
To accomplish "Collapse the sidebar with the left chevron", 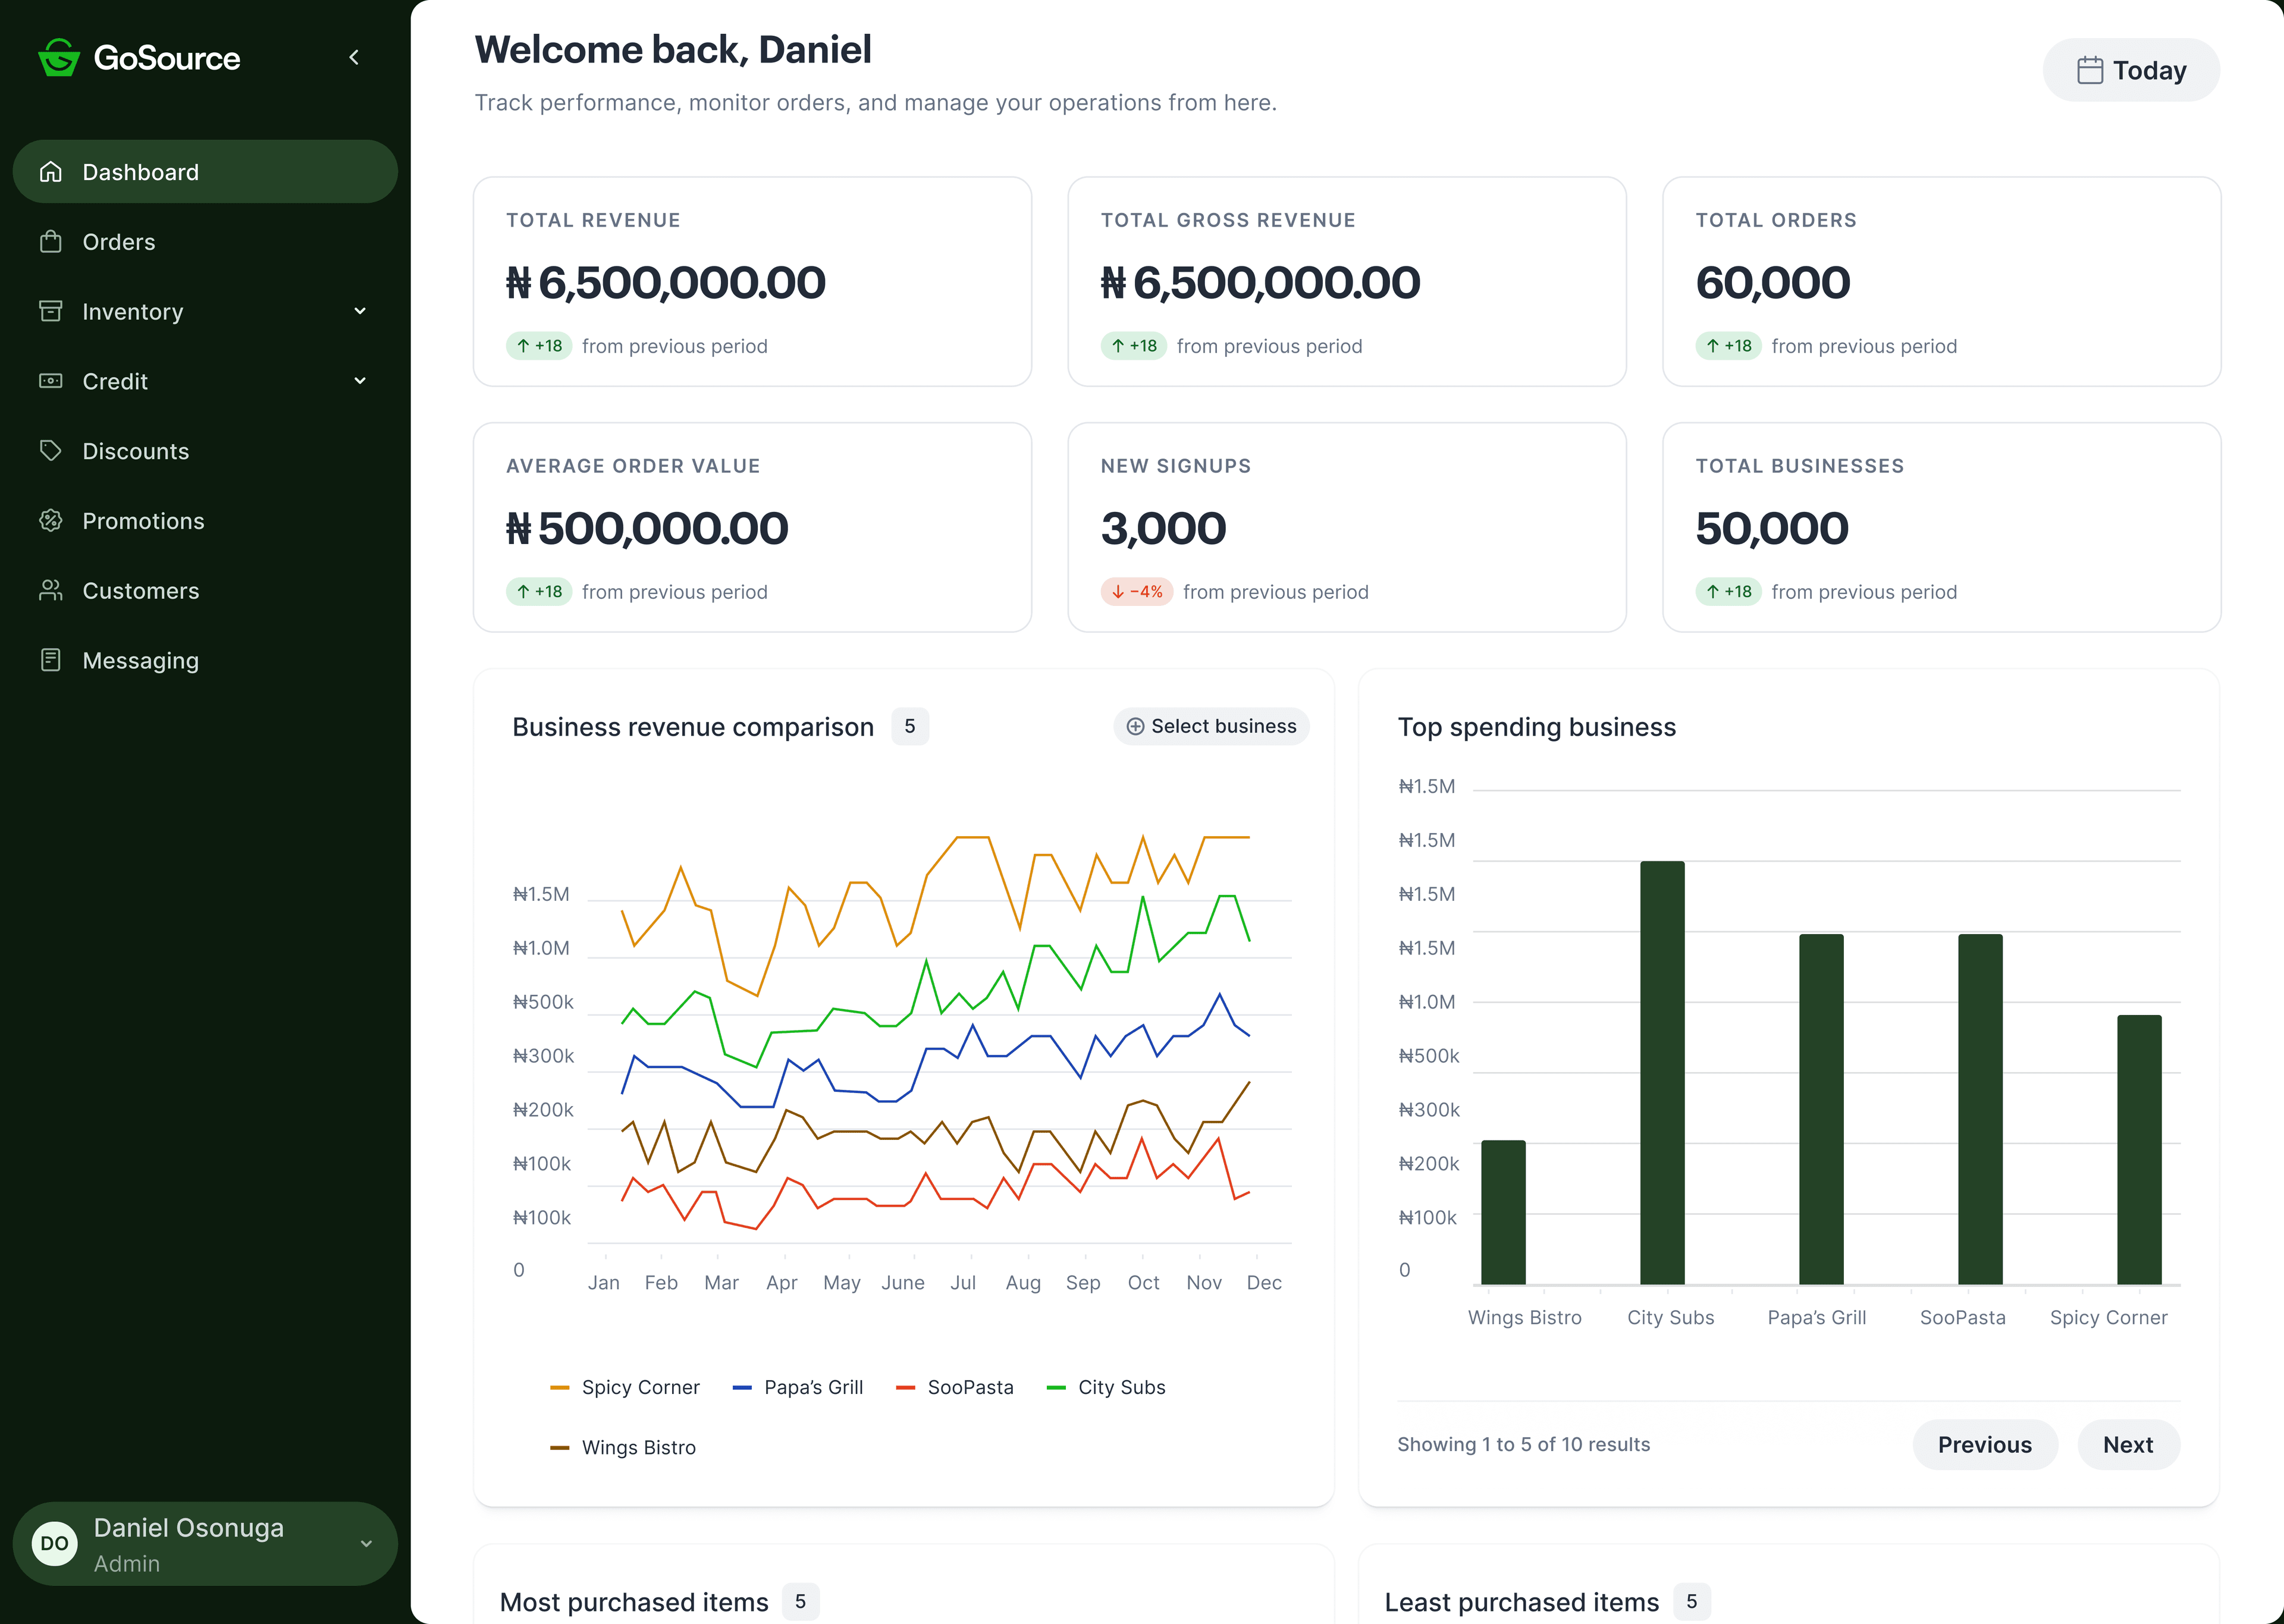I will click(354, 58).
